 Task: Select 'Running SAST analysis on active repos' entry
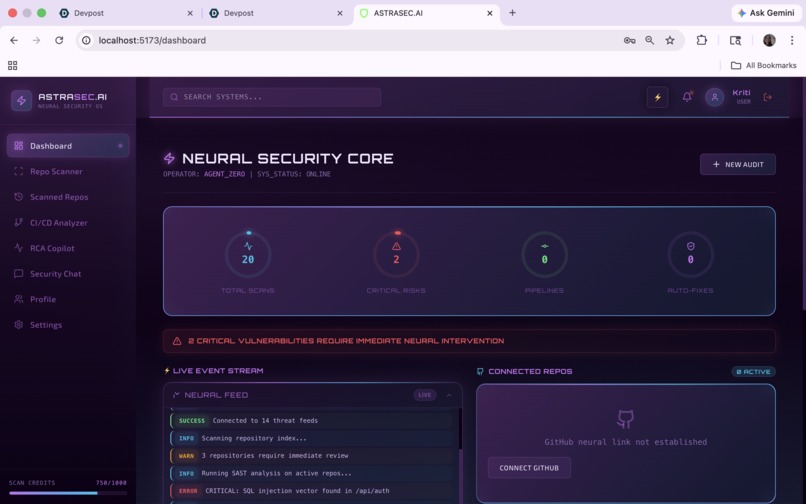pos(312,473)
